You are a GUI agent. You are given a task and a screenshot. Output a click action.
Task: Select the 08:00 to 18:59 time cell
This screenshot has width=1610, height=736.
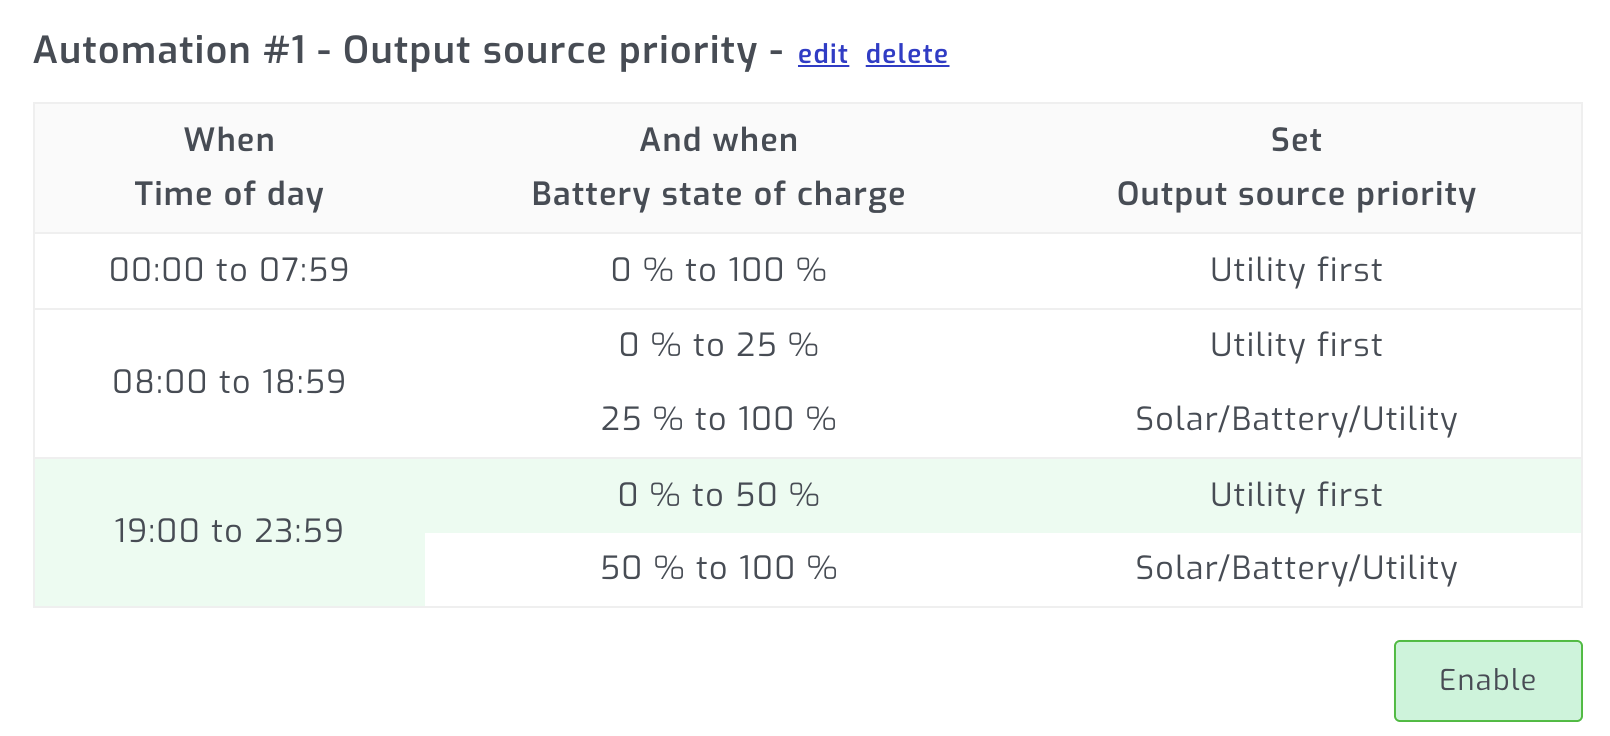229,382
